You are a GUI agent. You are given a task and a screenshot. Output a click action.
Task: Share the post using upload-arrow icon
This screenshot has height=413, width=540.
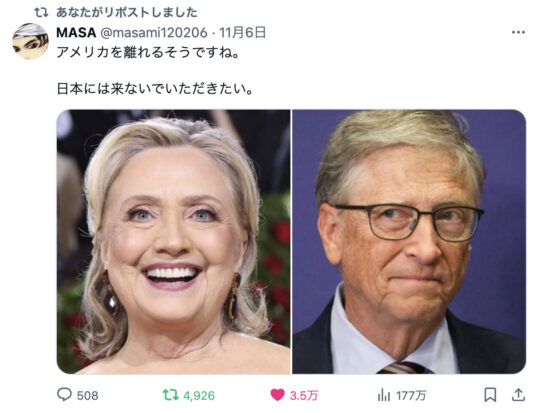coord(518,395)
